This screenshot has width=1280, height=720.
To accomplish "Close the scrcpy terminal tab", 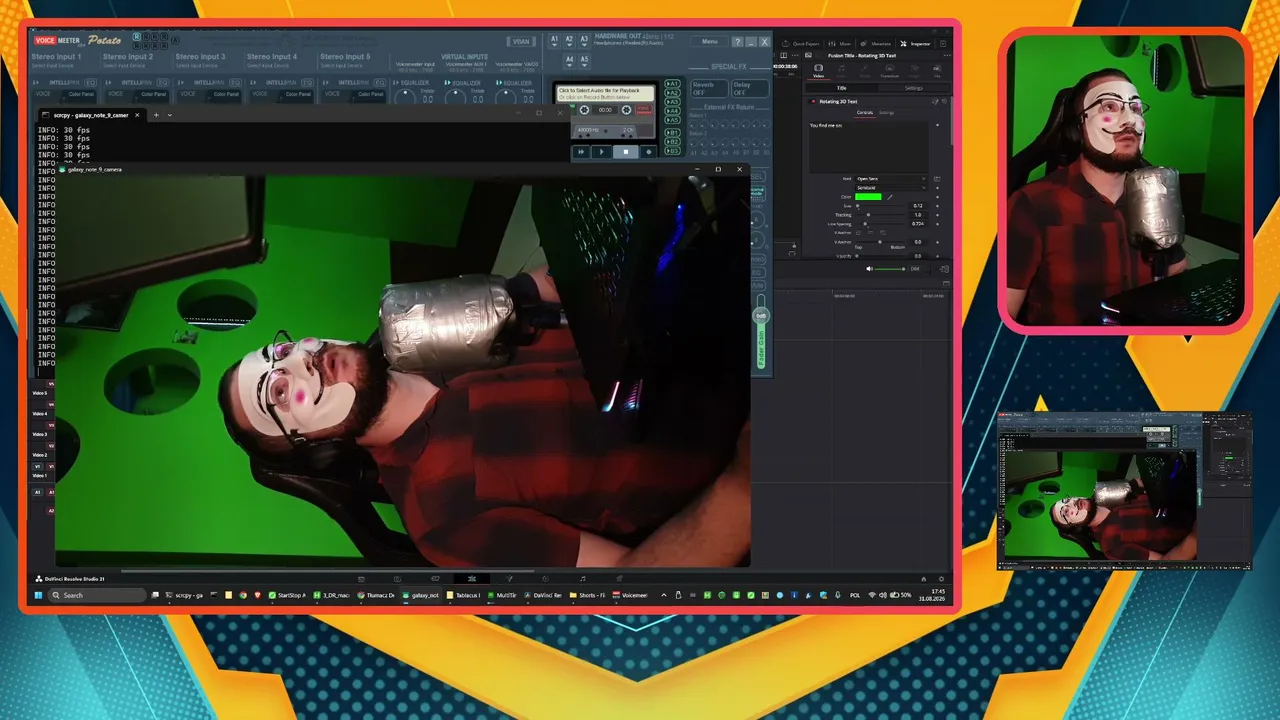I will pos(138,115).
